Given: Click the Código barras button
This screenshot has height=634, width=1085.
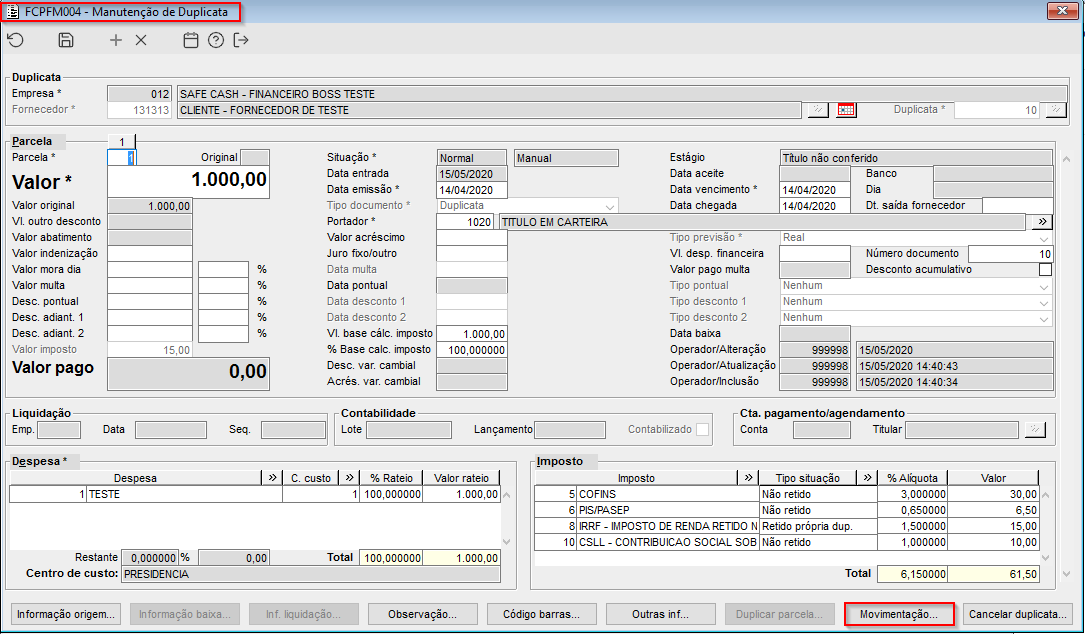Looking at the screenshot, I should 541,615.
